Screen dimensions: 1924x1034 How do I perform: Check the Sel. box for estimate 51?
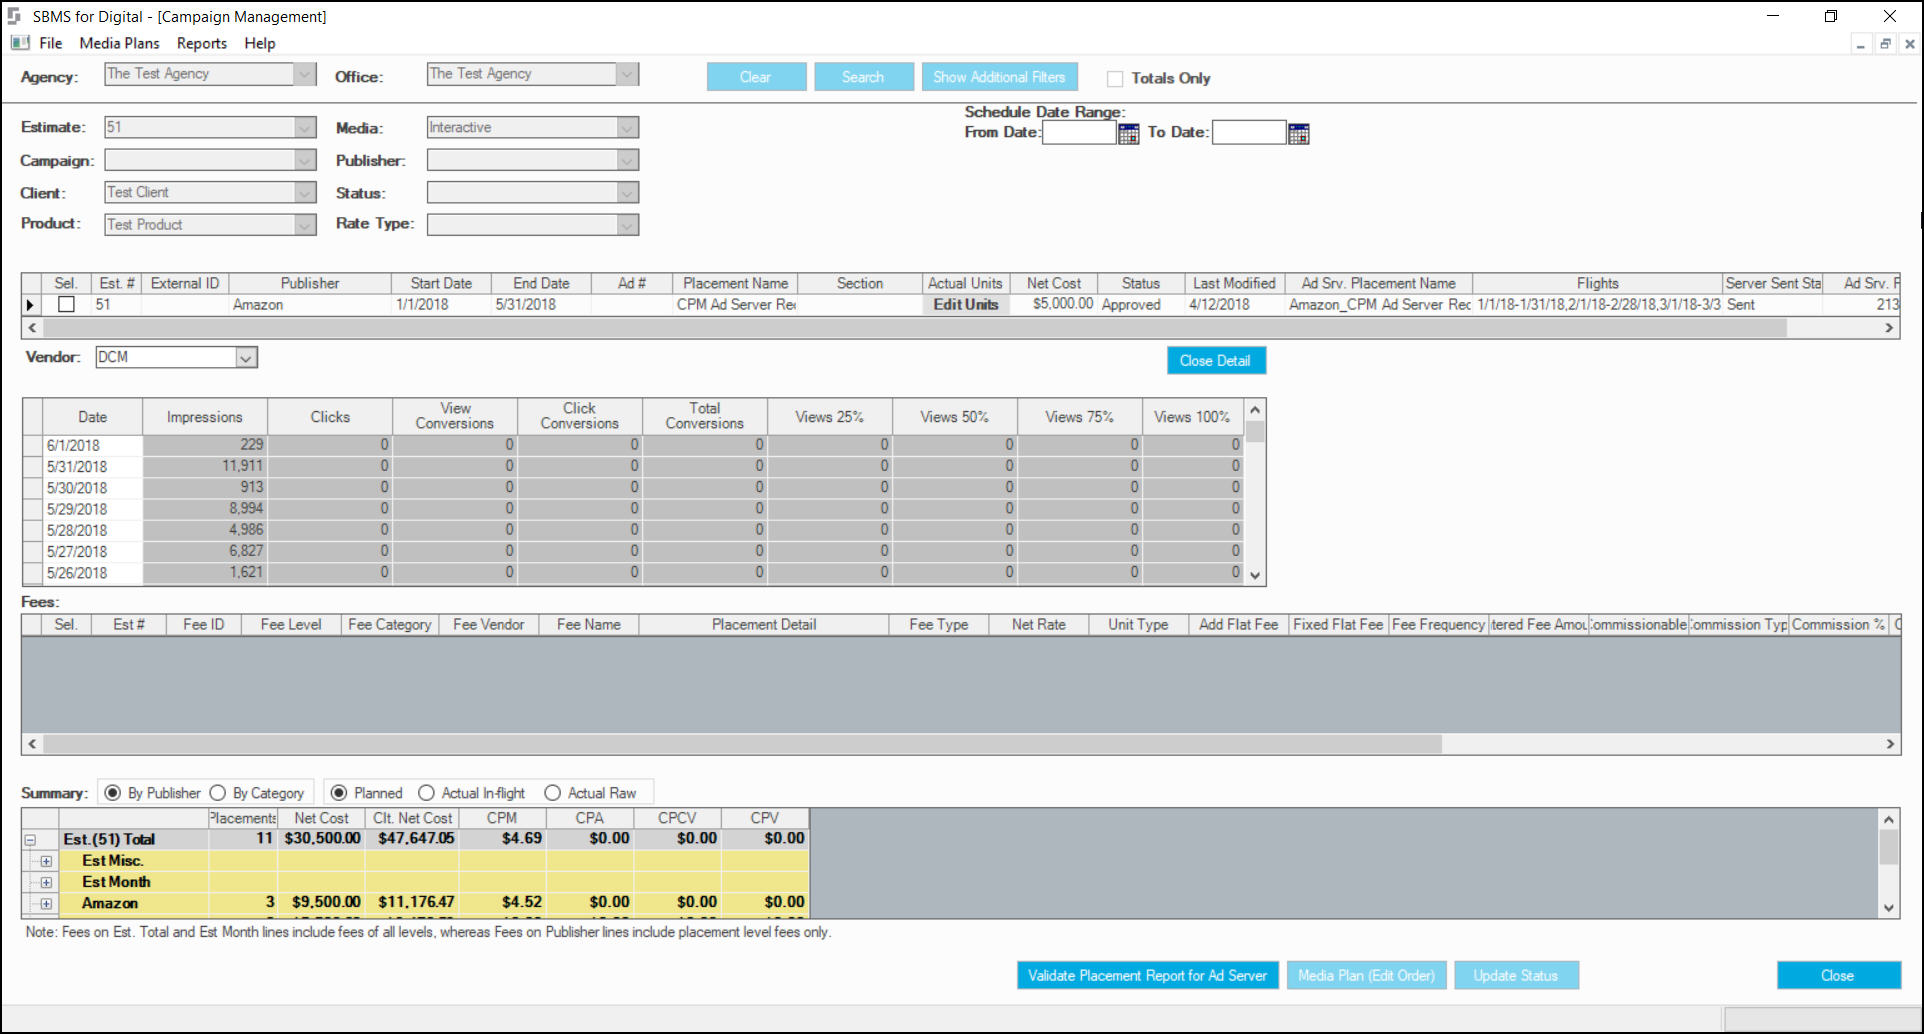coord(66,305)
